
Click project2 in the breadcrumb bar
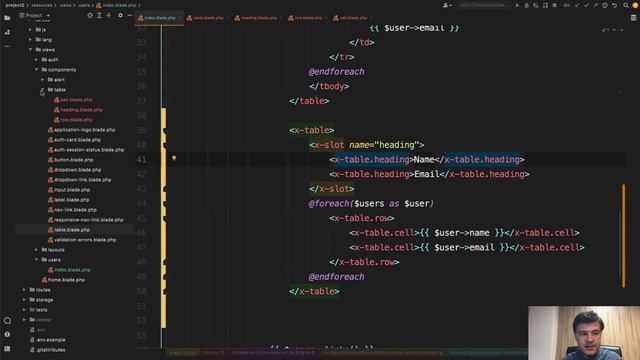click(x=14, y=5)
